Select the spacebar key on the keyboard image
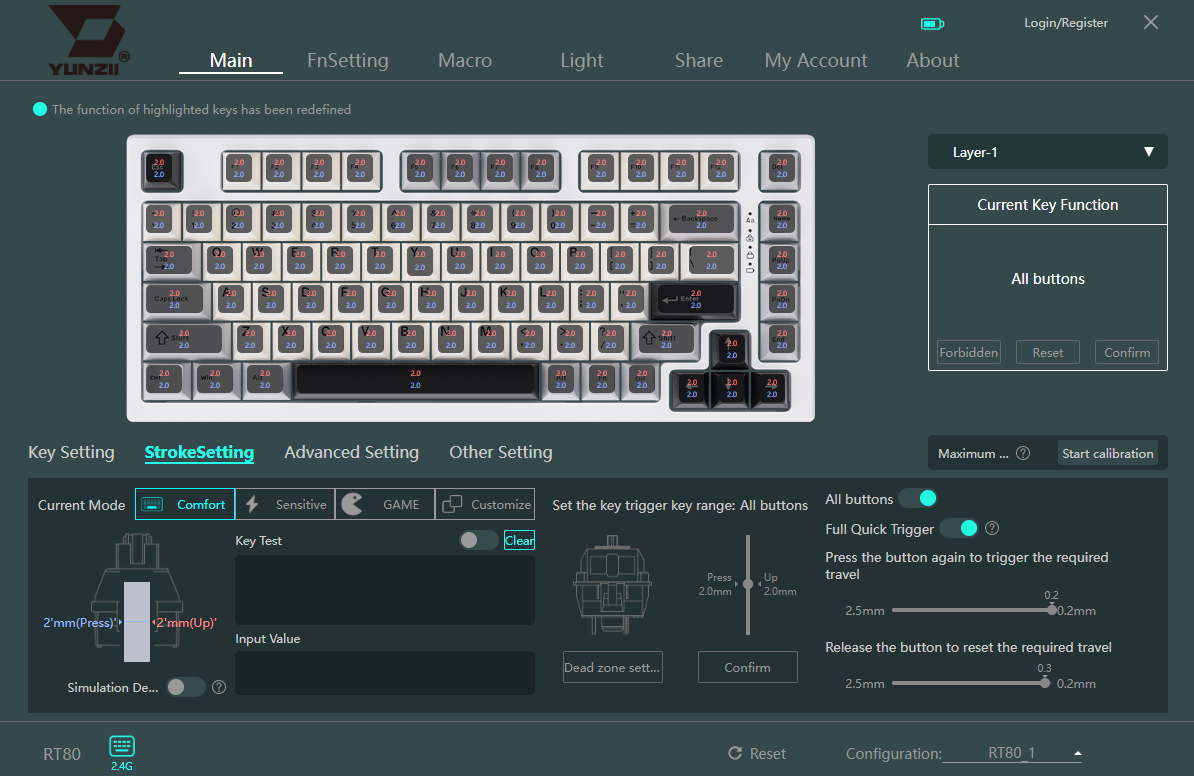Screen dimensions: 1194x776 416,379
